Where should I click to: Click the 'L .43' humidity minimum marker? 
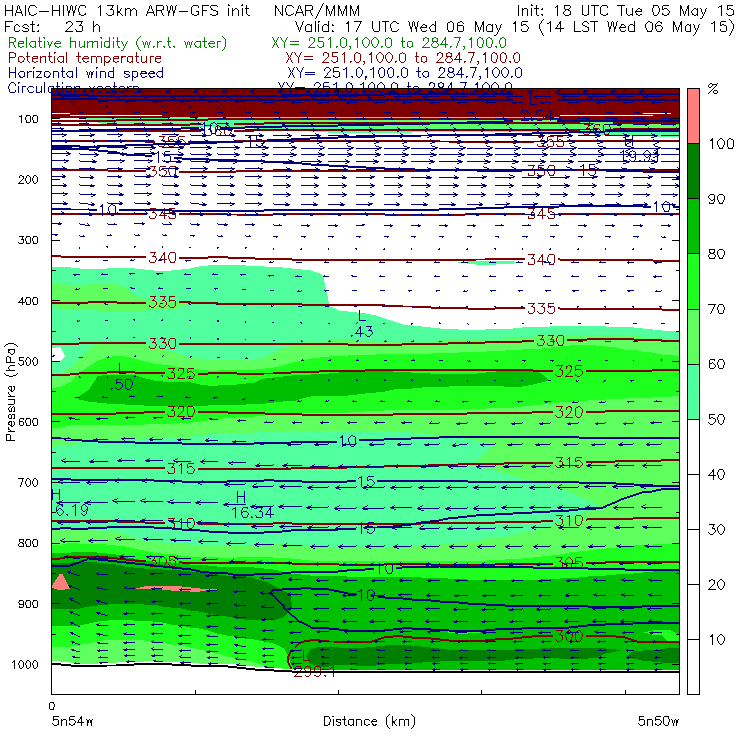[x=362, y=324]
